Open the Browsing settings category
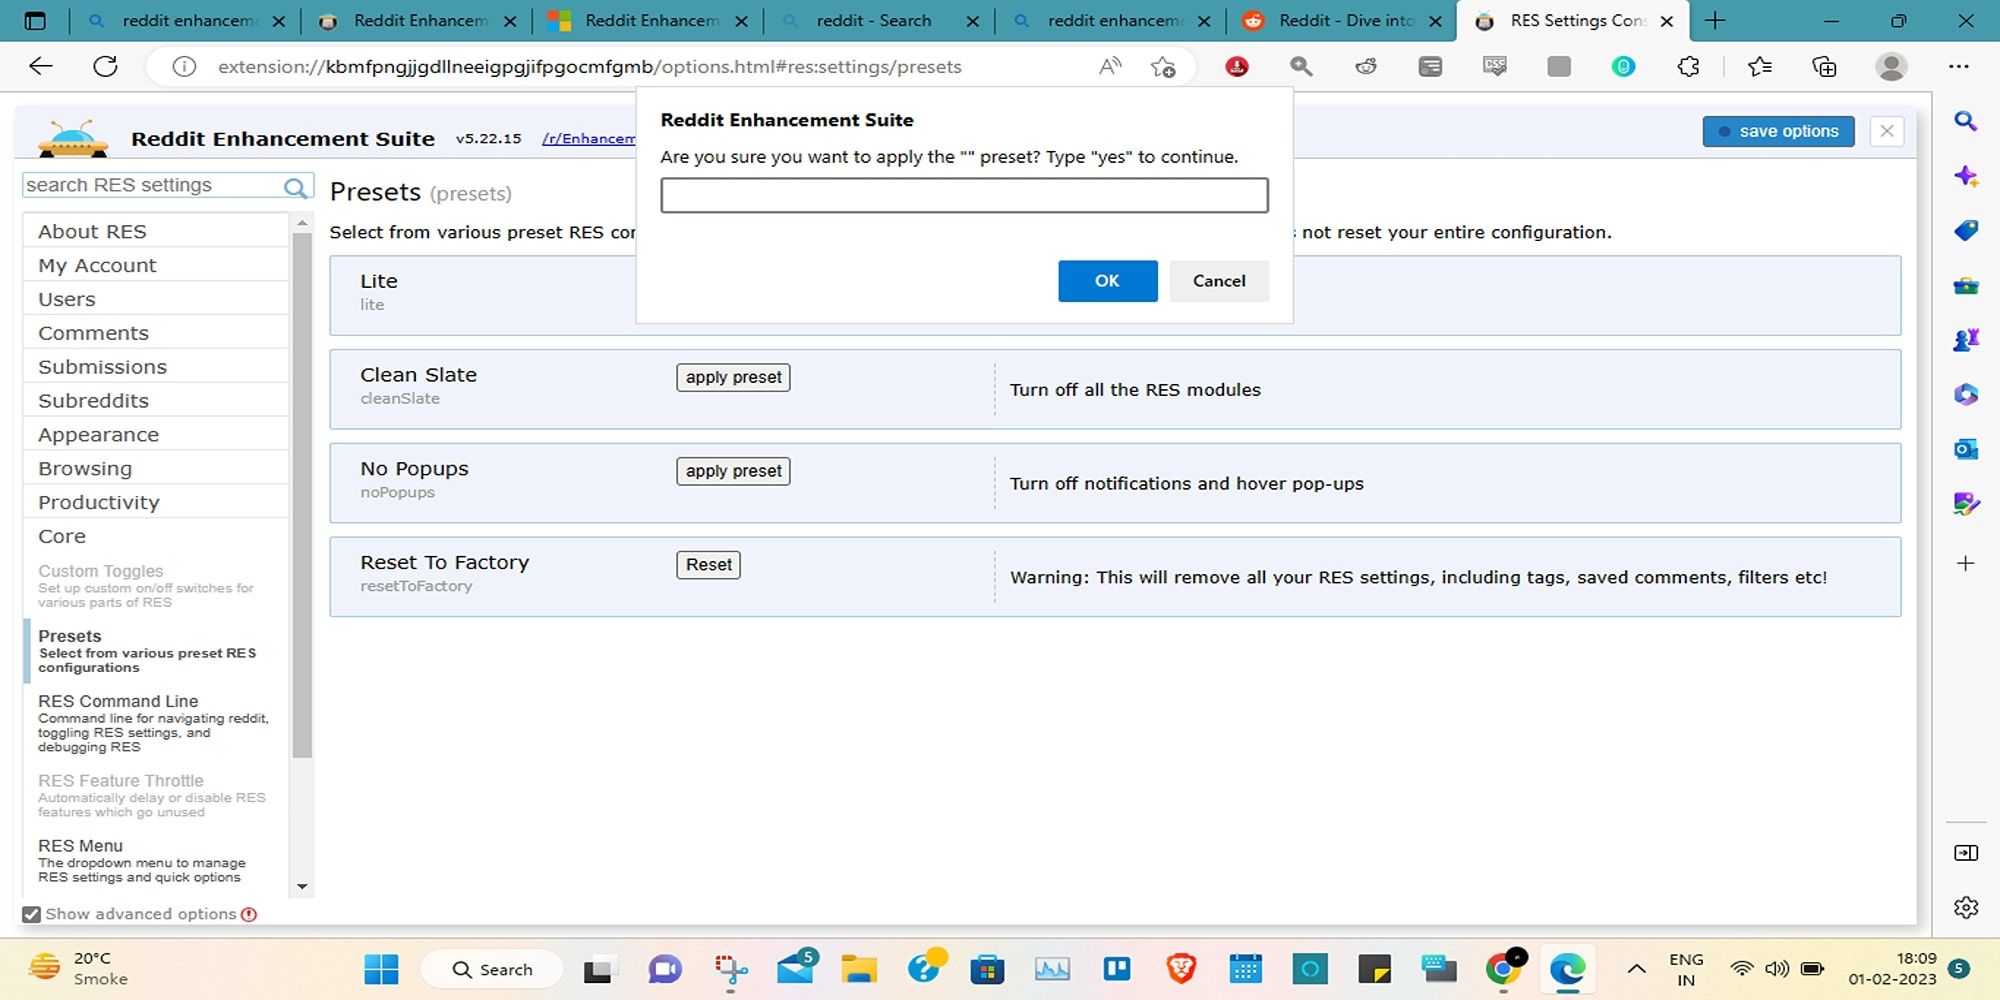Image resolution: width=2000 pixels, height=1000 pixels. coord(155,469)
